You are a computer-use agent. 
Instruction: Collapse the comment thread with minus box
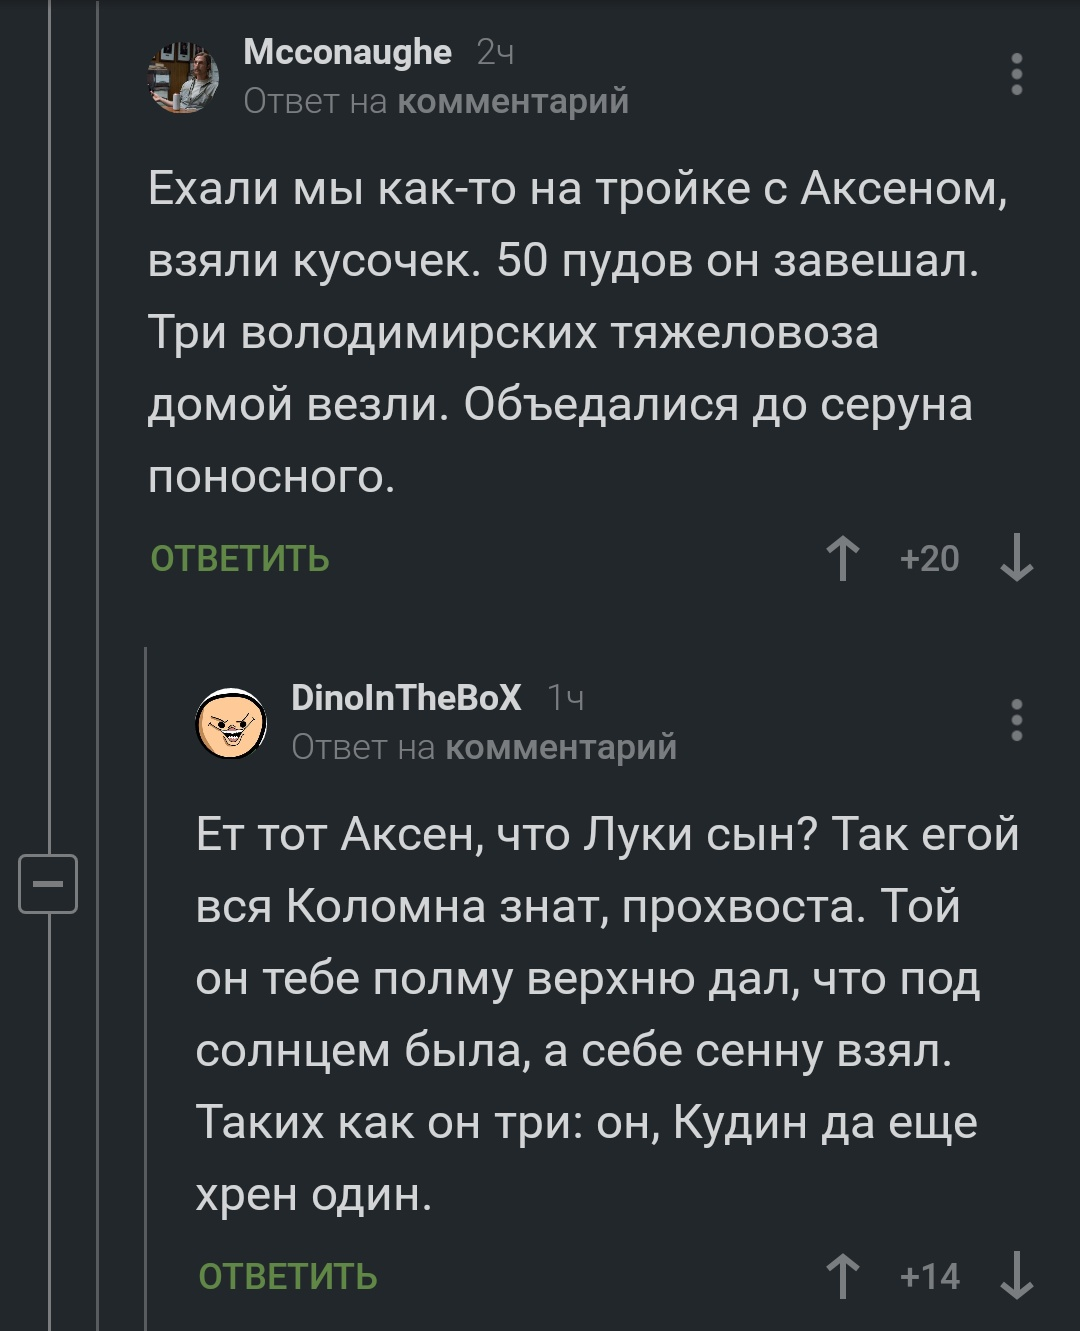click(x=48, y=884)
